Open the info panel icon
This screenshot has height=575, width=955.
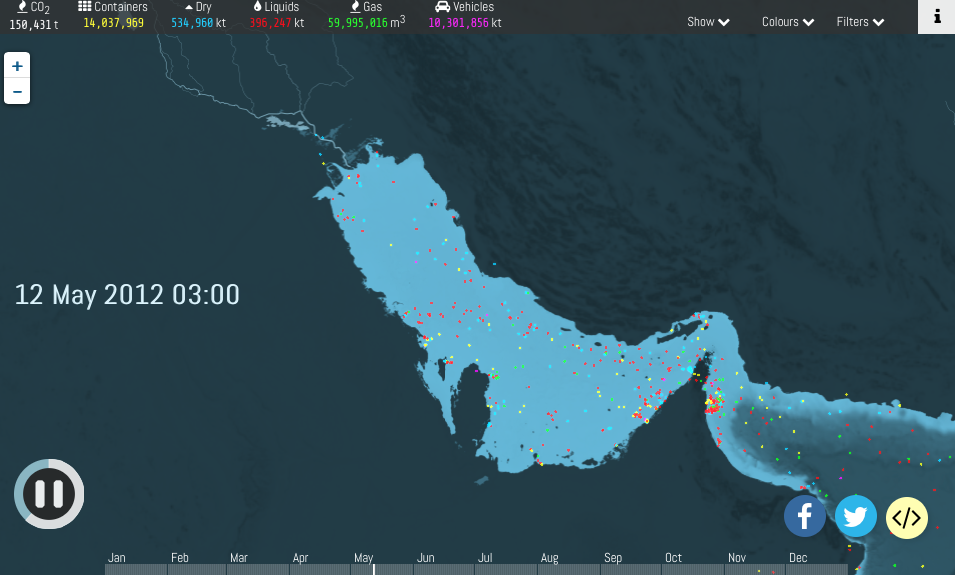point(936,17)
